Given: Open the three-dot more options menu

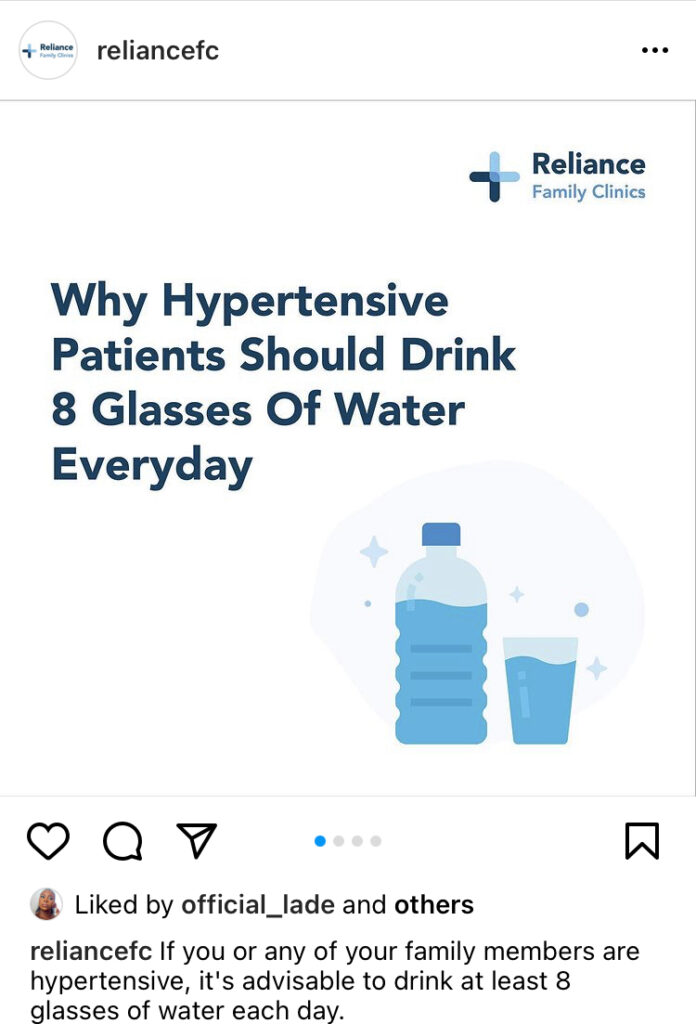Looking at the screenshot, I should point(654,50).
